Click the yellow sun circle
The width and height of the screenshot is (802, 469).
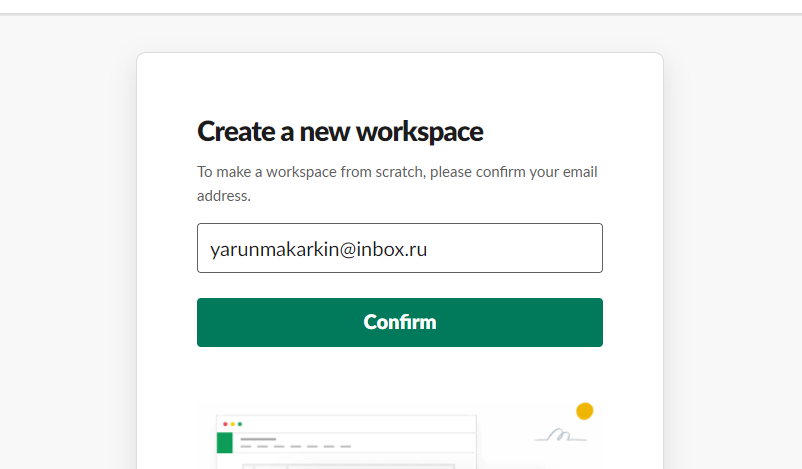tap(585, 411)
